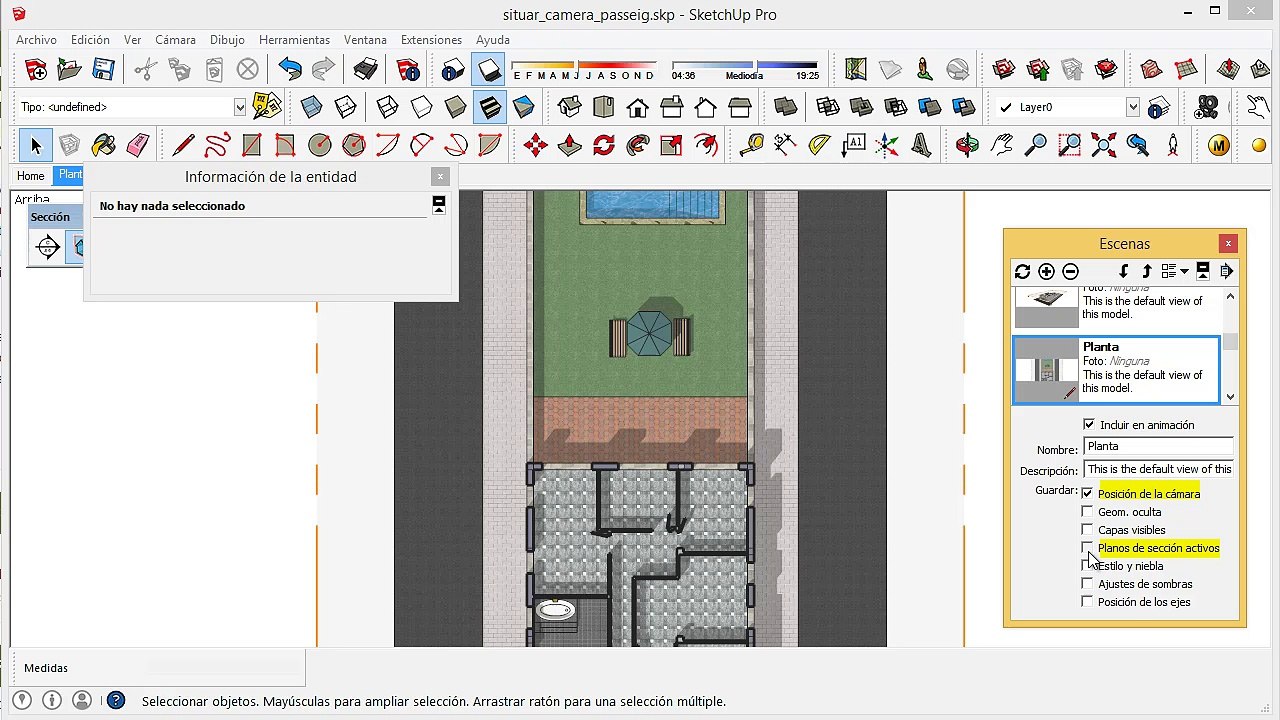
Task: Collapse scene details in Escenas panel
Action: [1202, 271]
